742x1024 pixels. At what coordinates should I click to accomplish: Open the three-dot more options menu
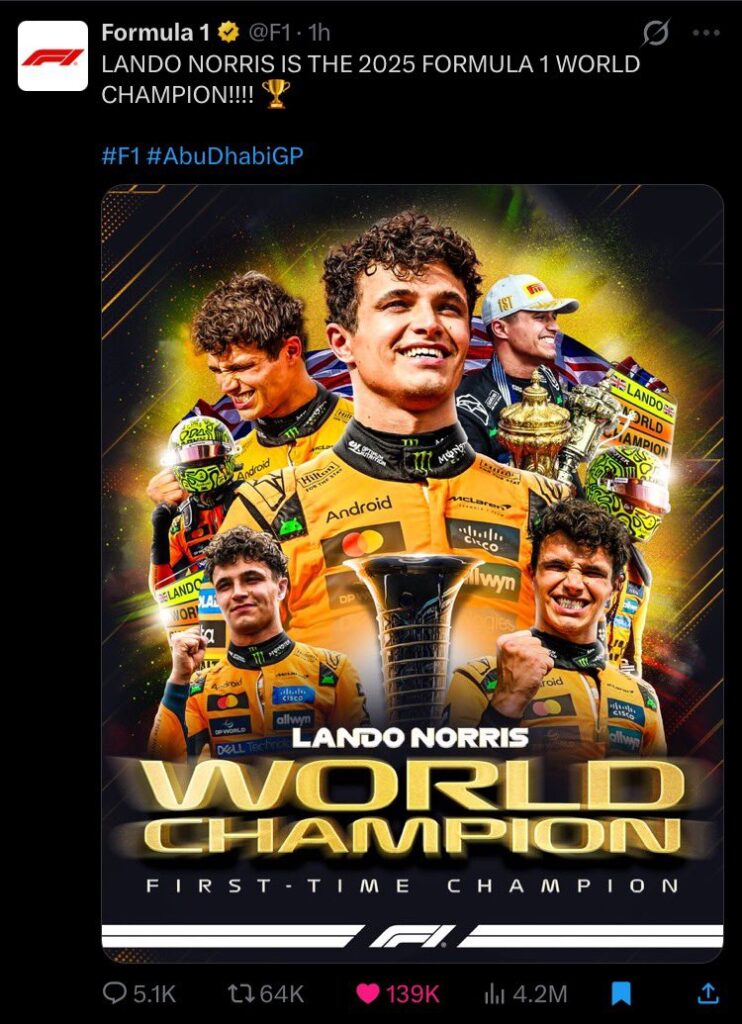point(706,33)
